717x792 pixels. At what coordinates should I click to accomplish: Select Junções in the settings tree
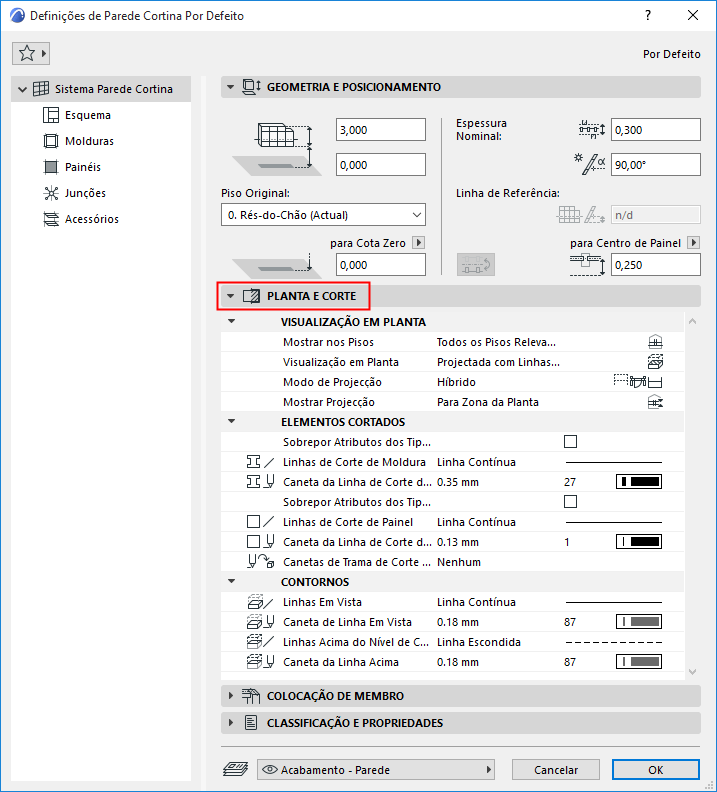pos(85,193)
